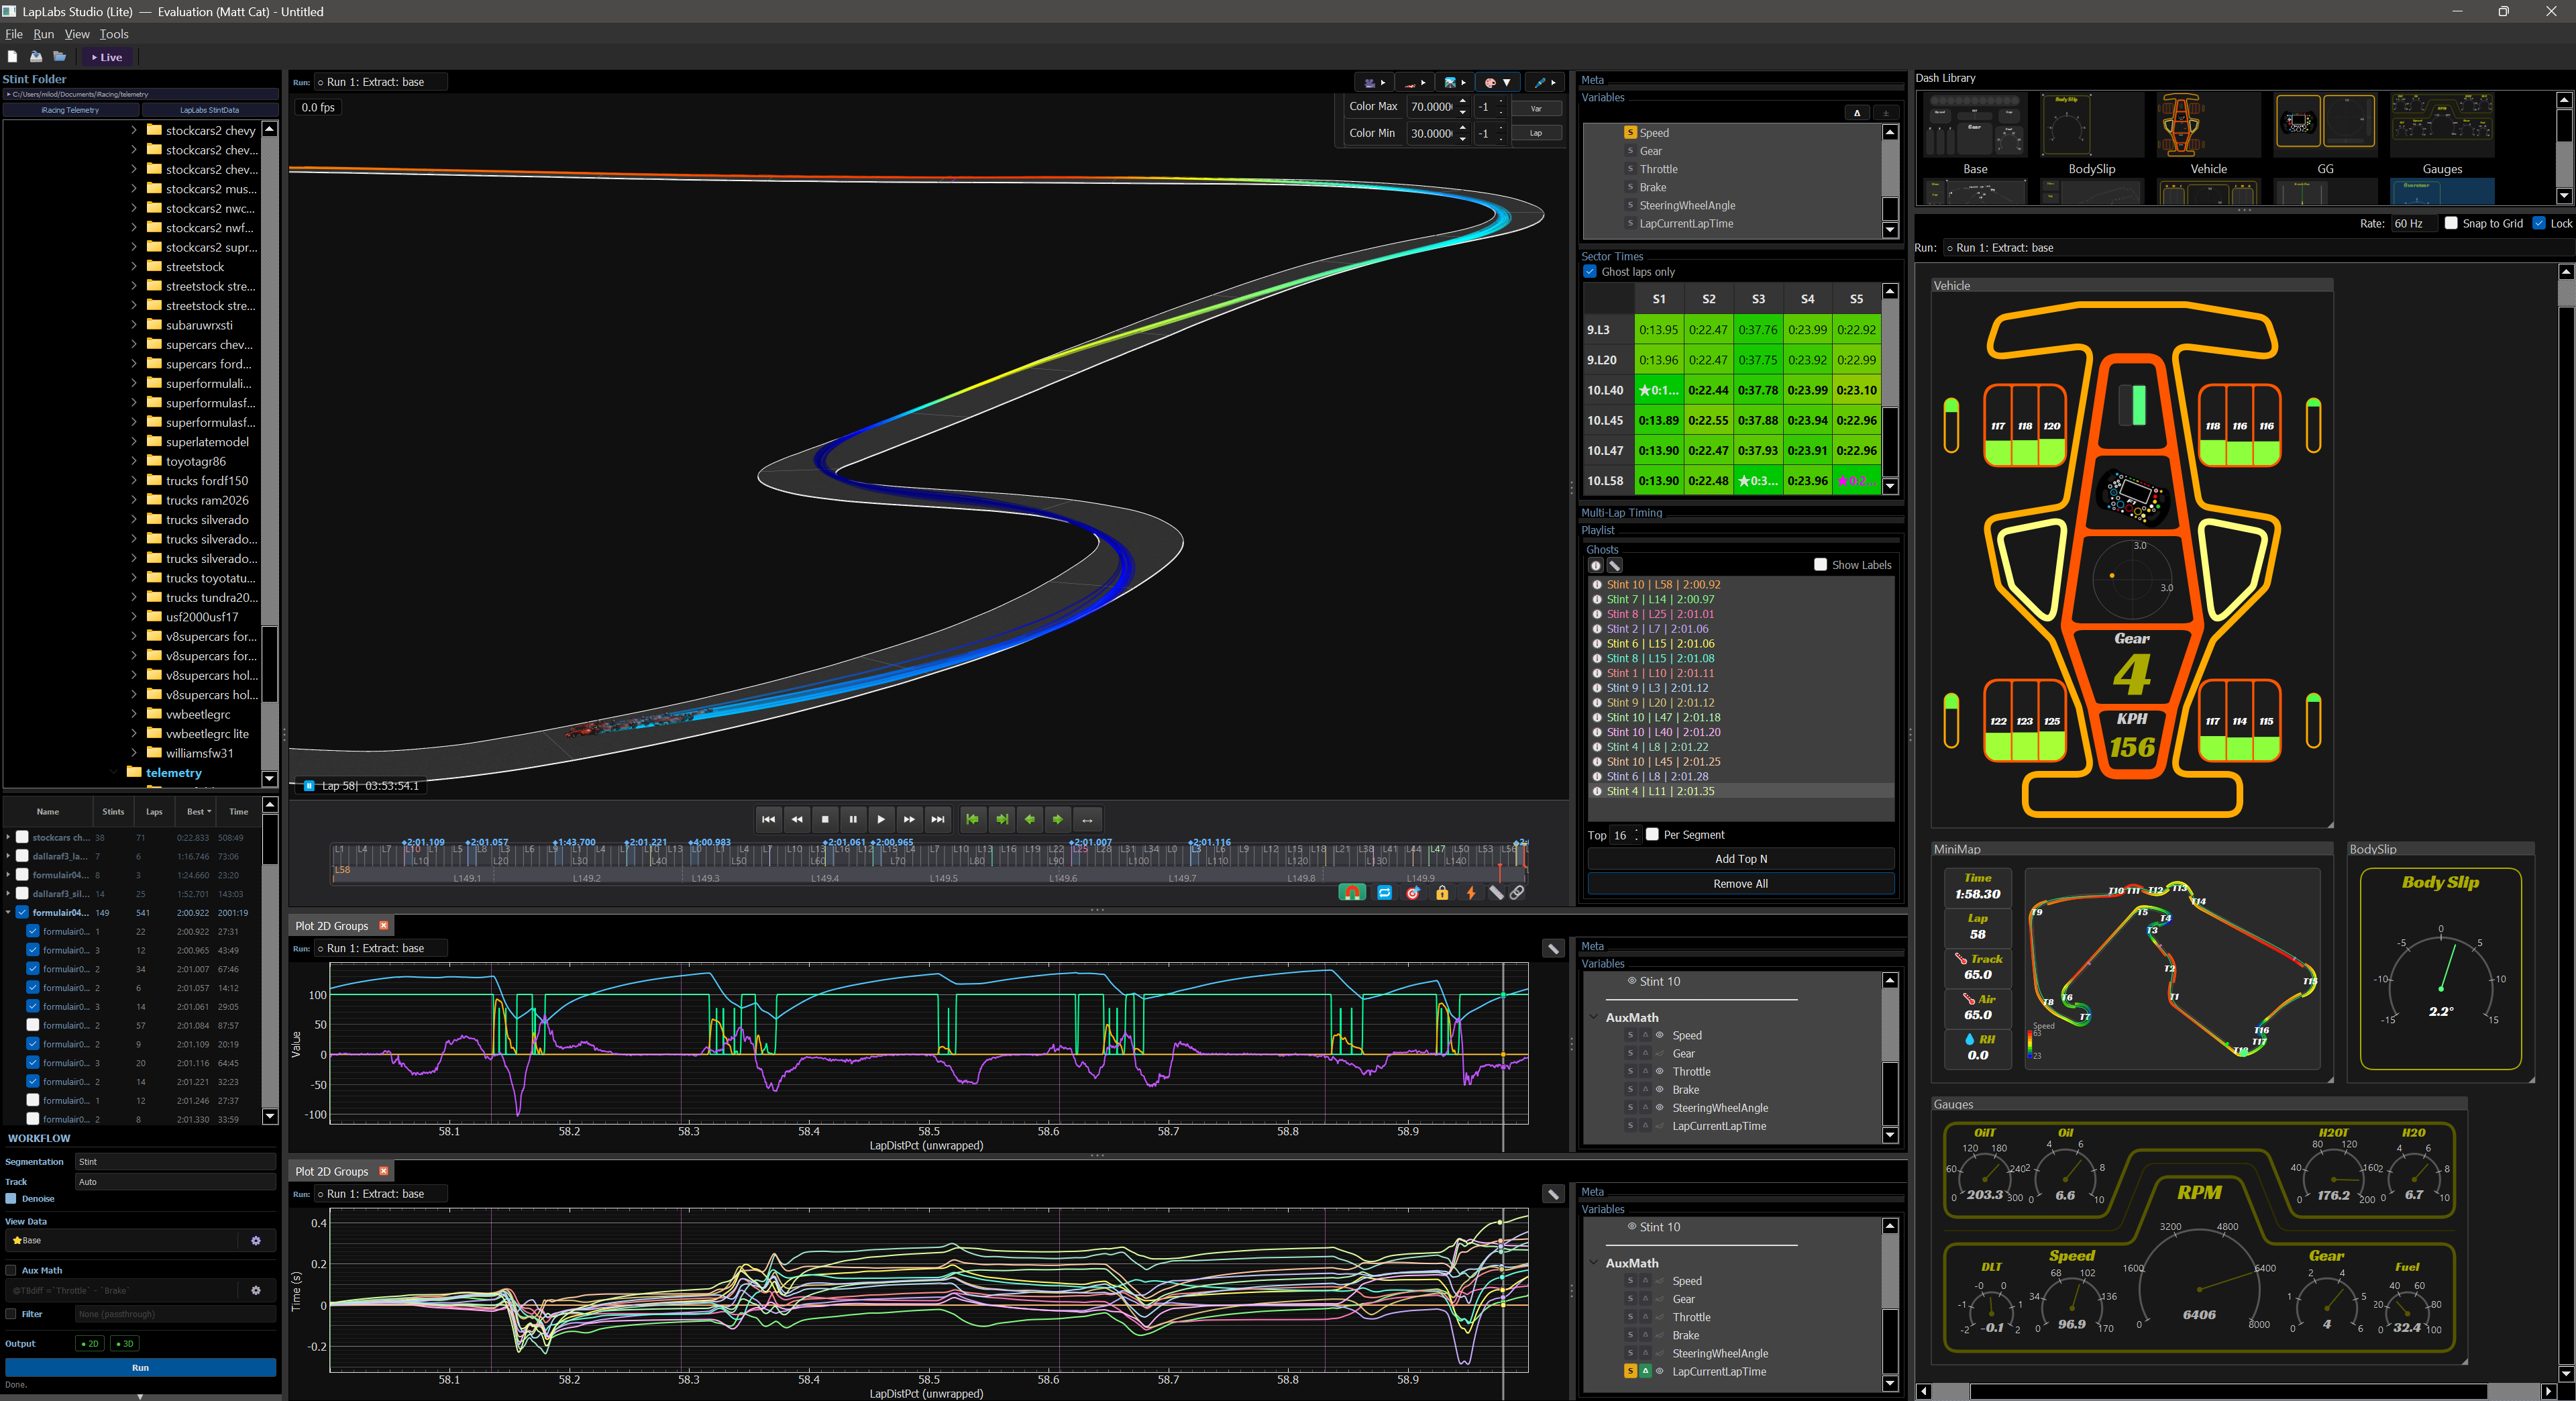Open the Tools menu

point(113,33)
